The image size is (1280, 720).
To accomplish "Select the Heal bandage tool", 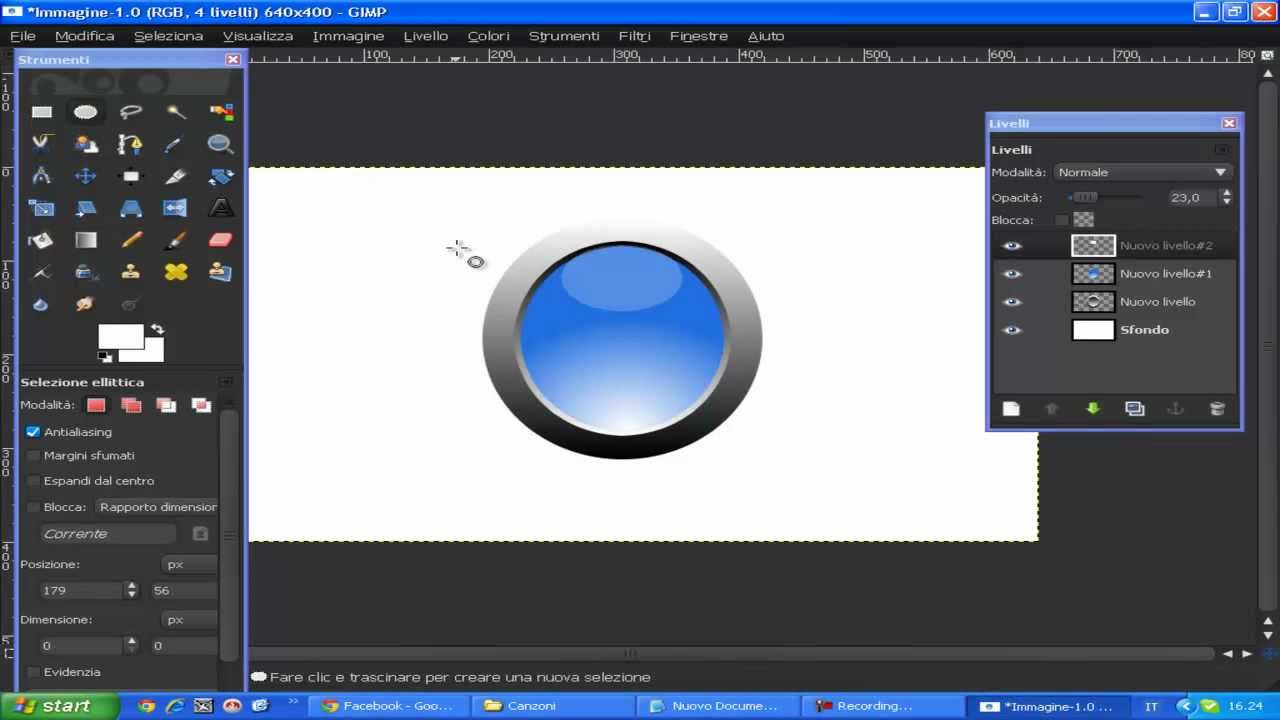I will (x=176, y=272).
